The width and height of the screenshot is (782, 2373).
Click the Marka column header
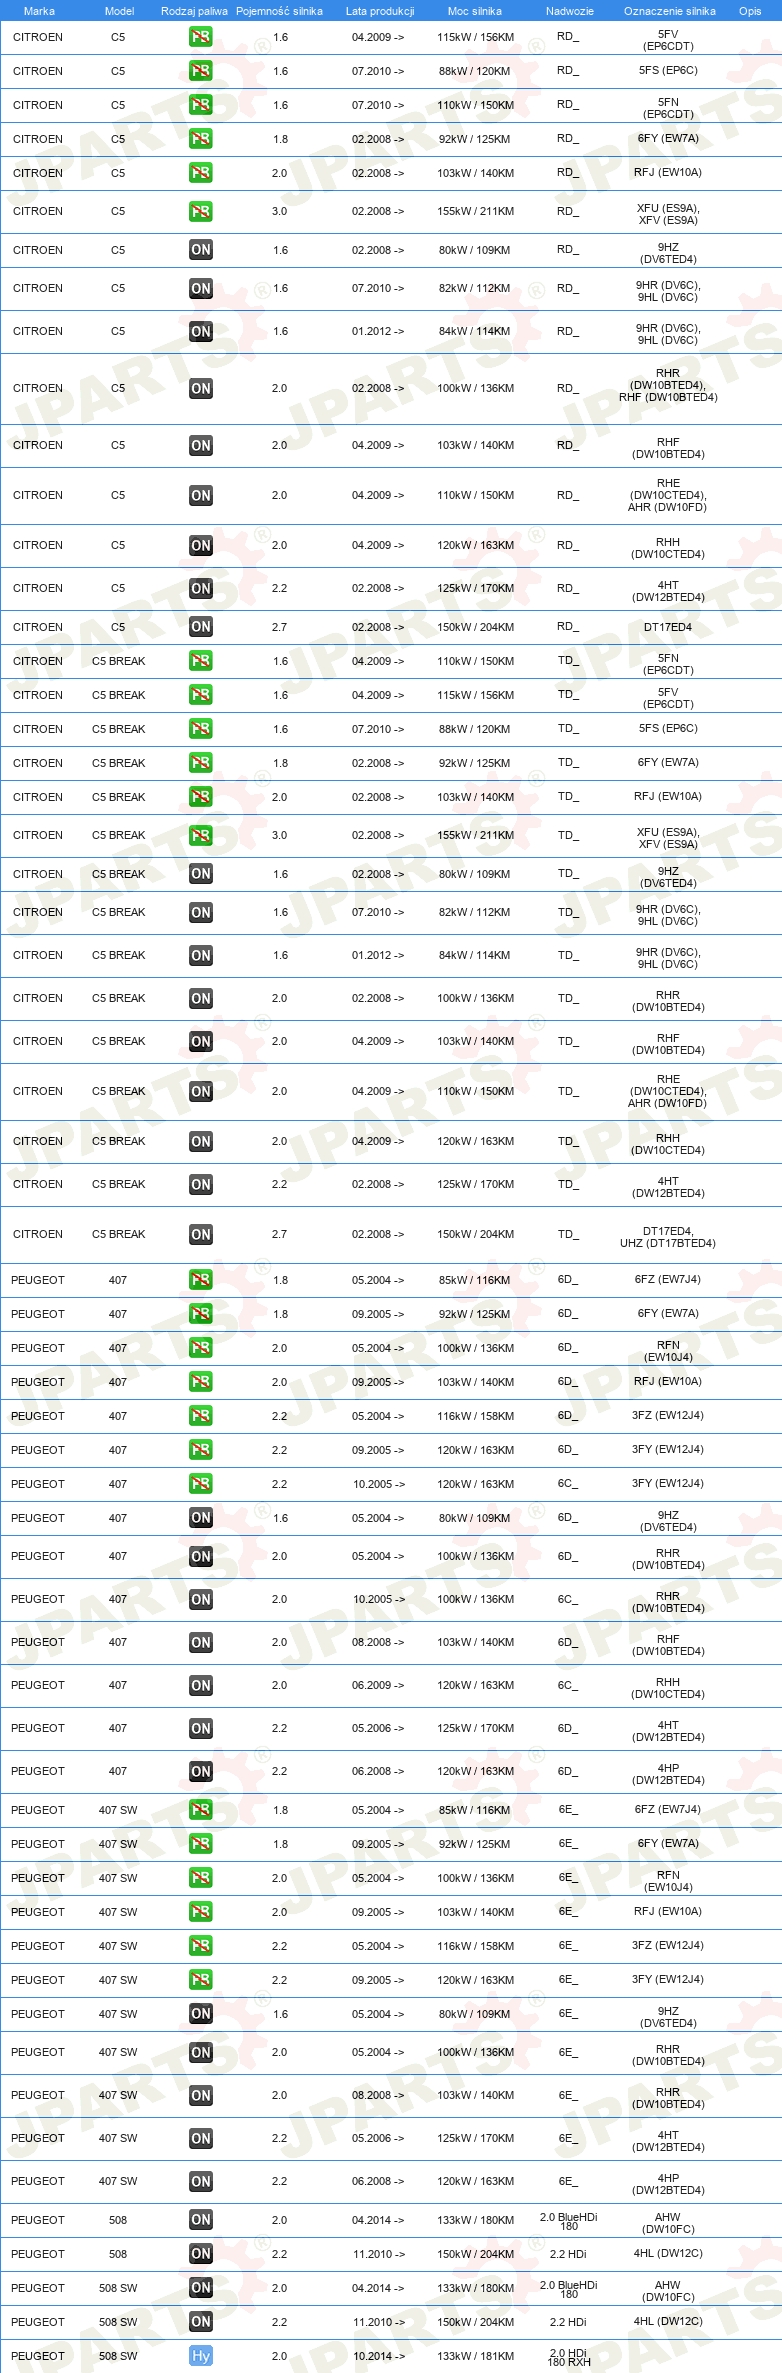pos(39,11)
